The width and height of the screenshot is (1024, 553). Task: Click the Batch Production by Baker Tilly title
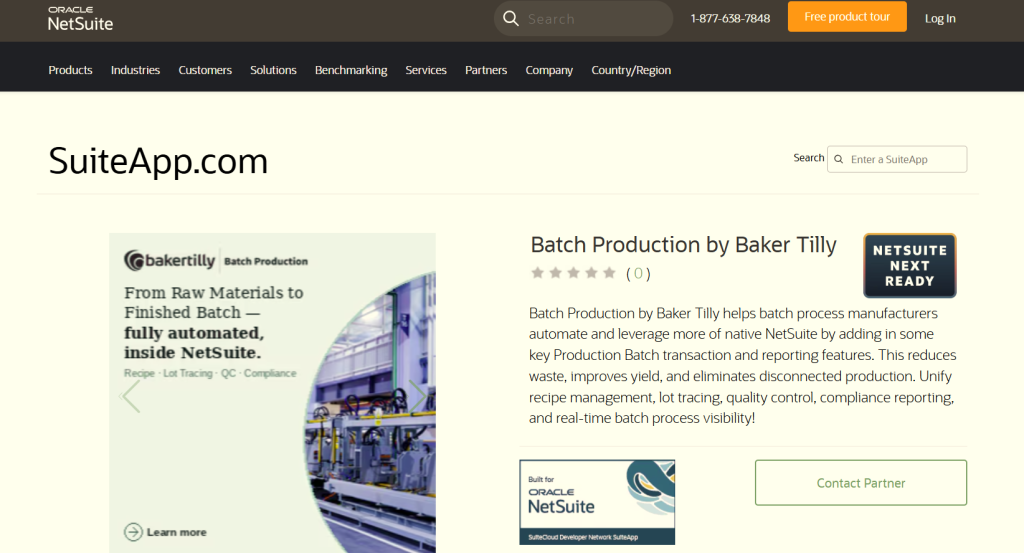683,245
